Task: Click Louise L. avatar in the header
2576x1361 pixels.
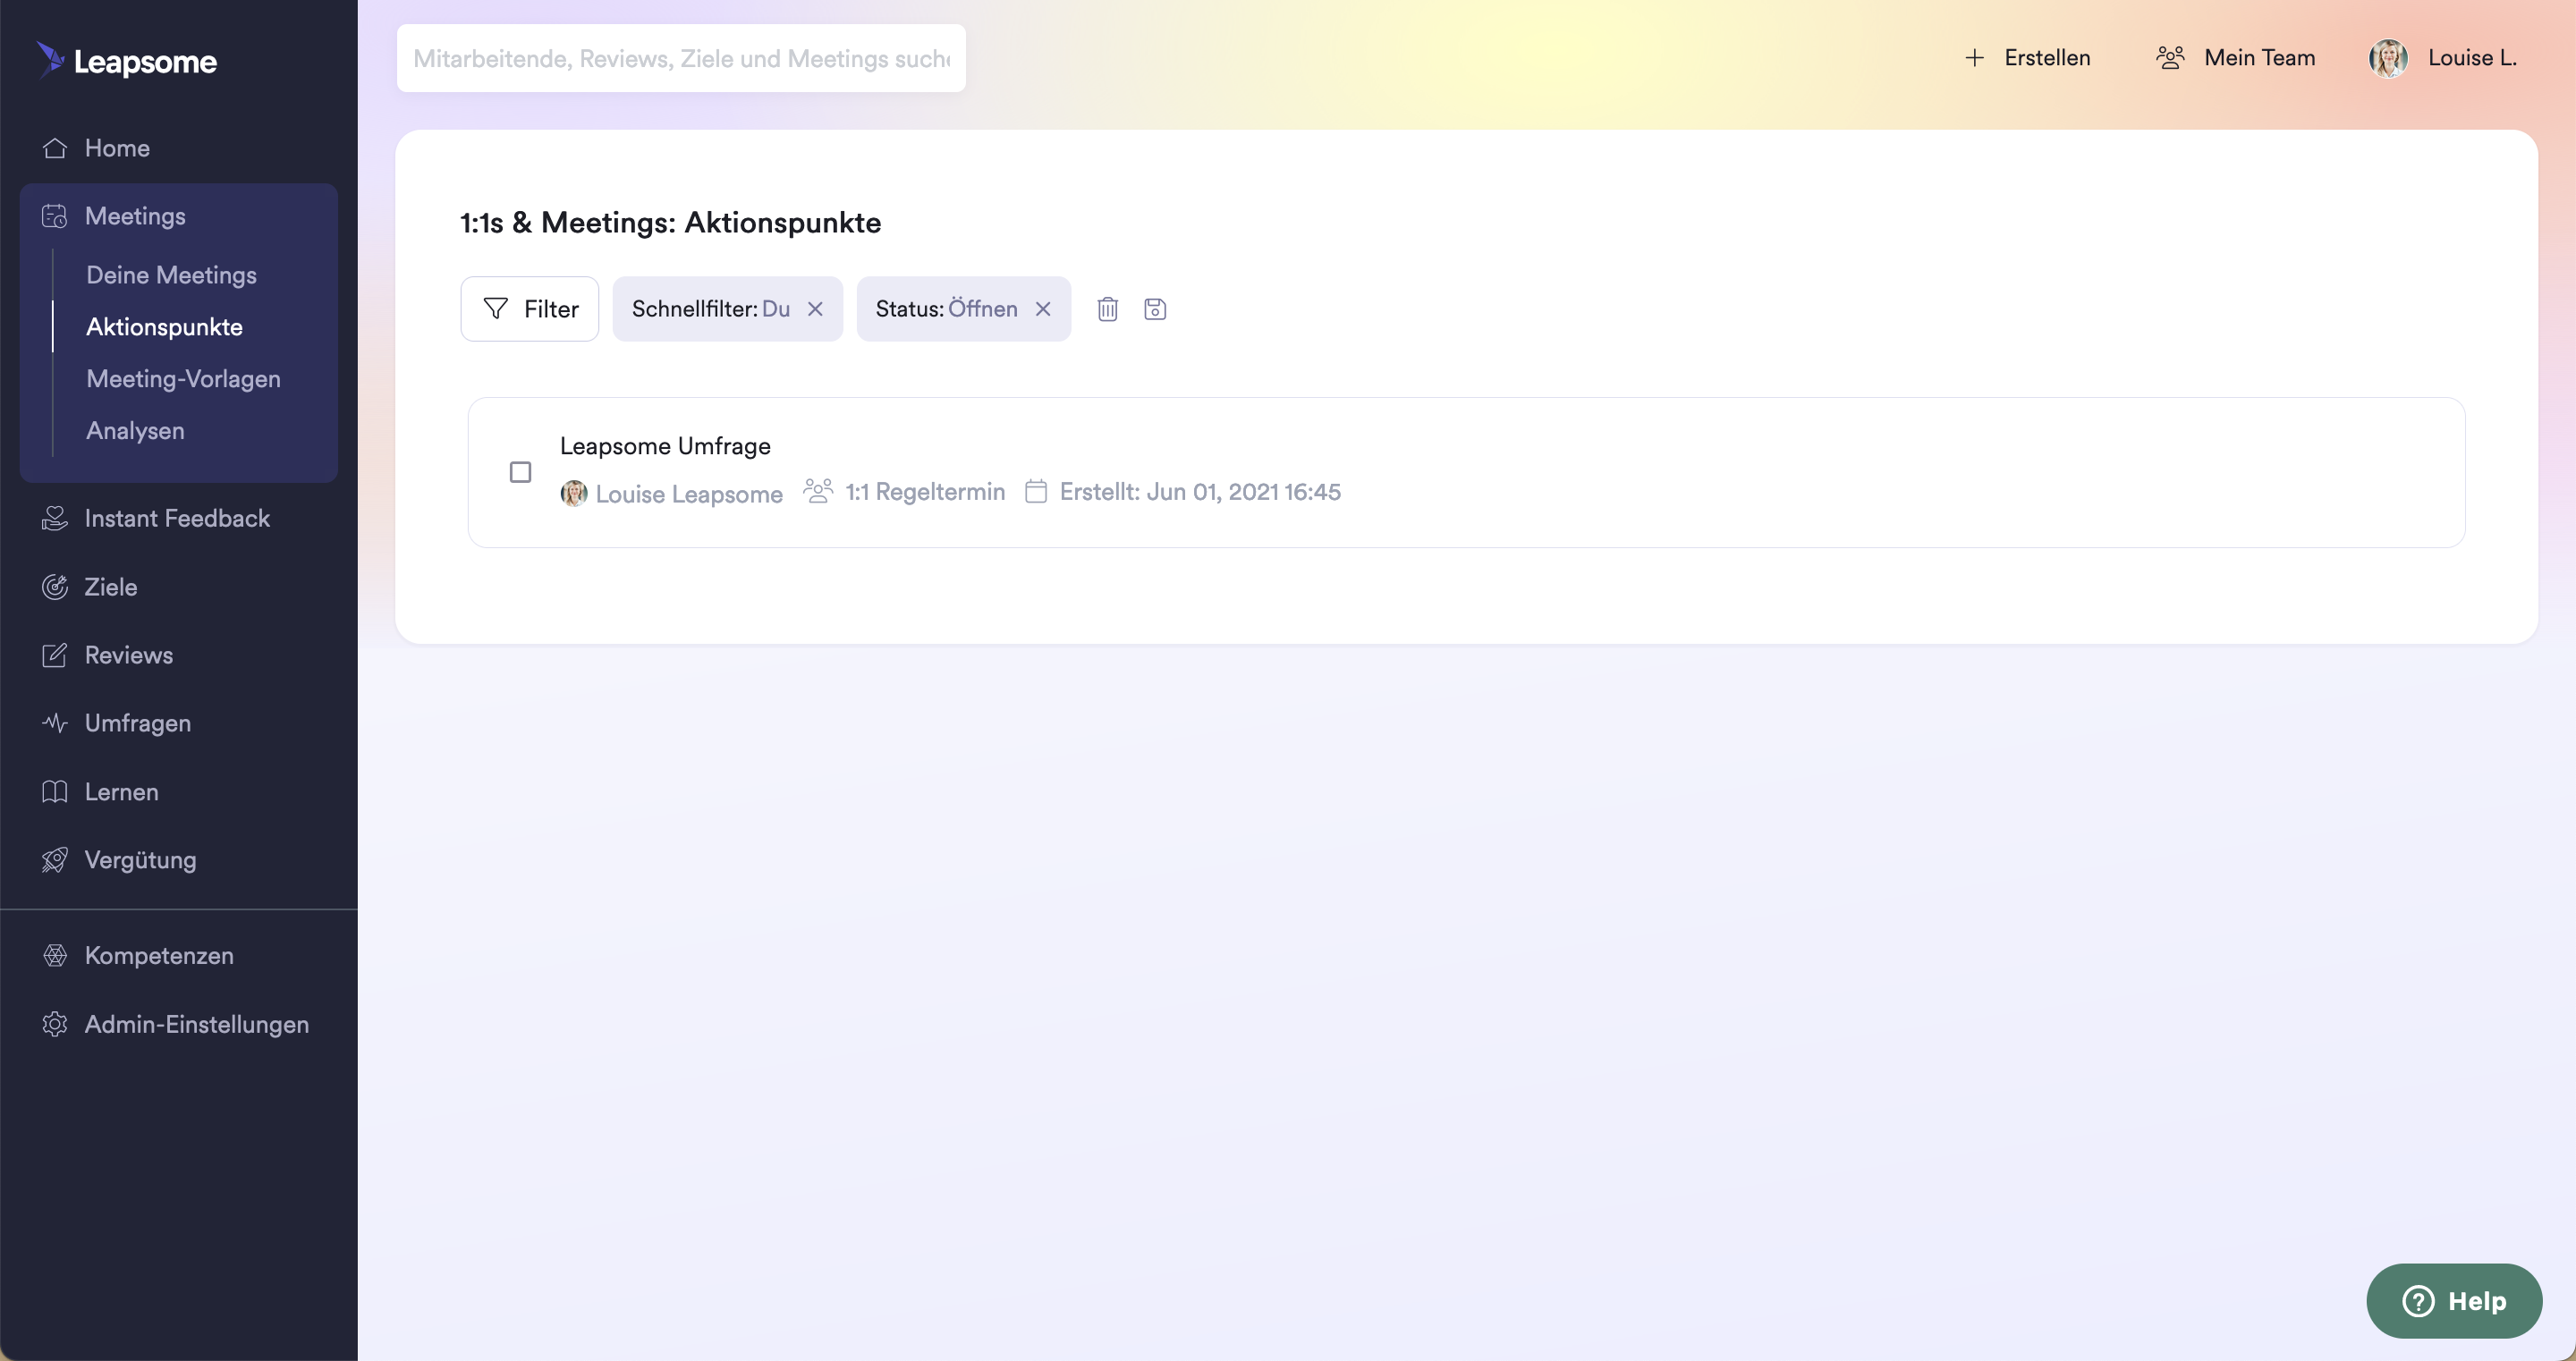Action: 2388,58
